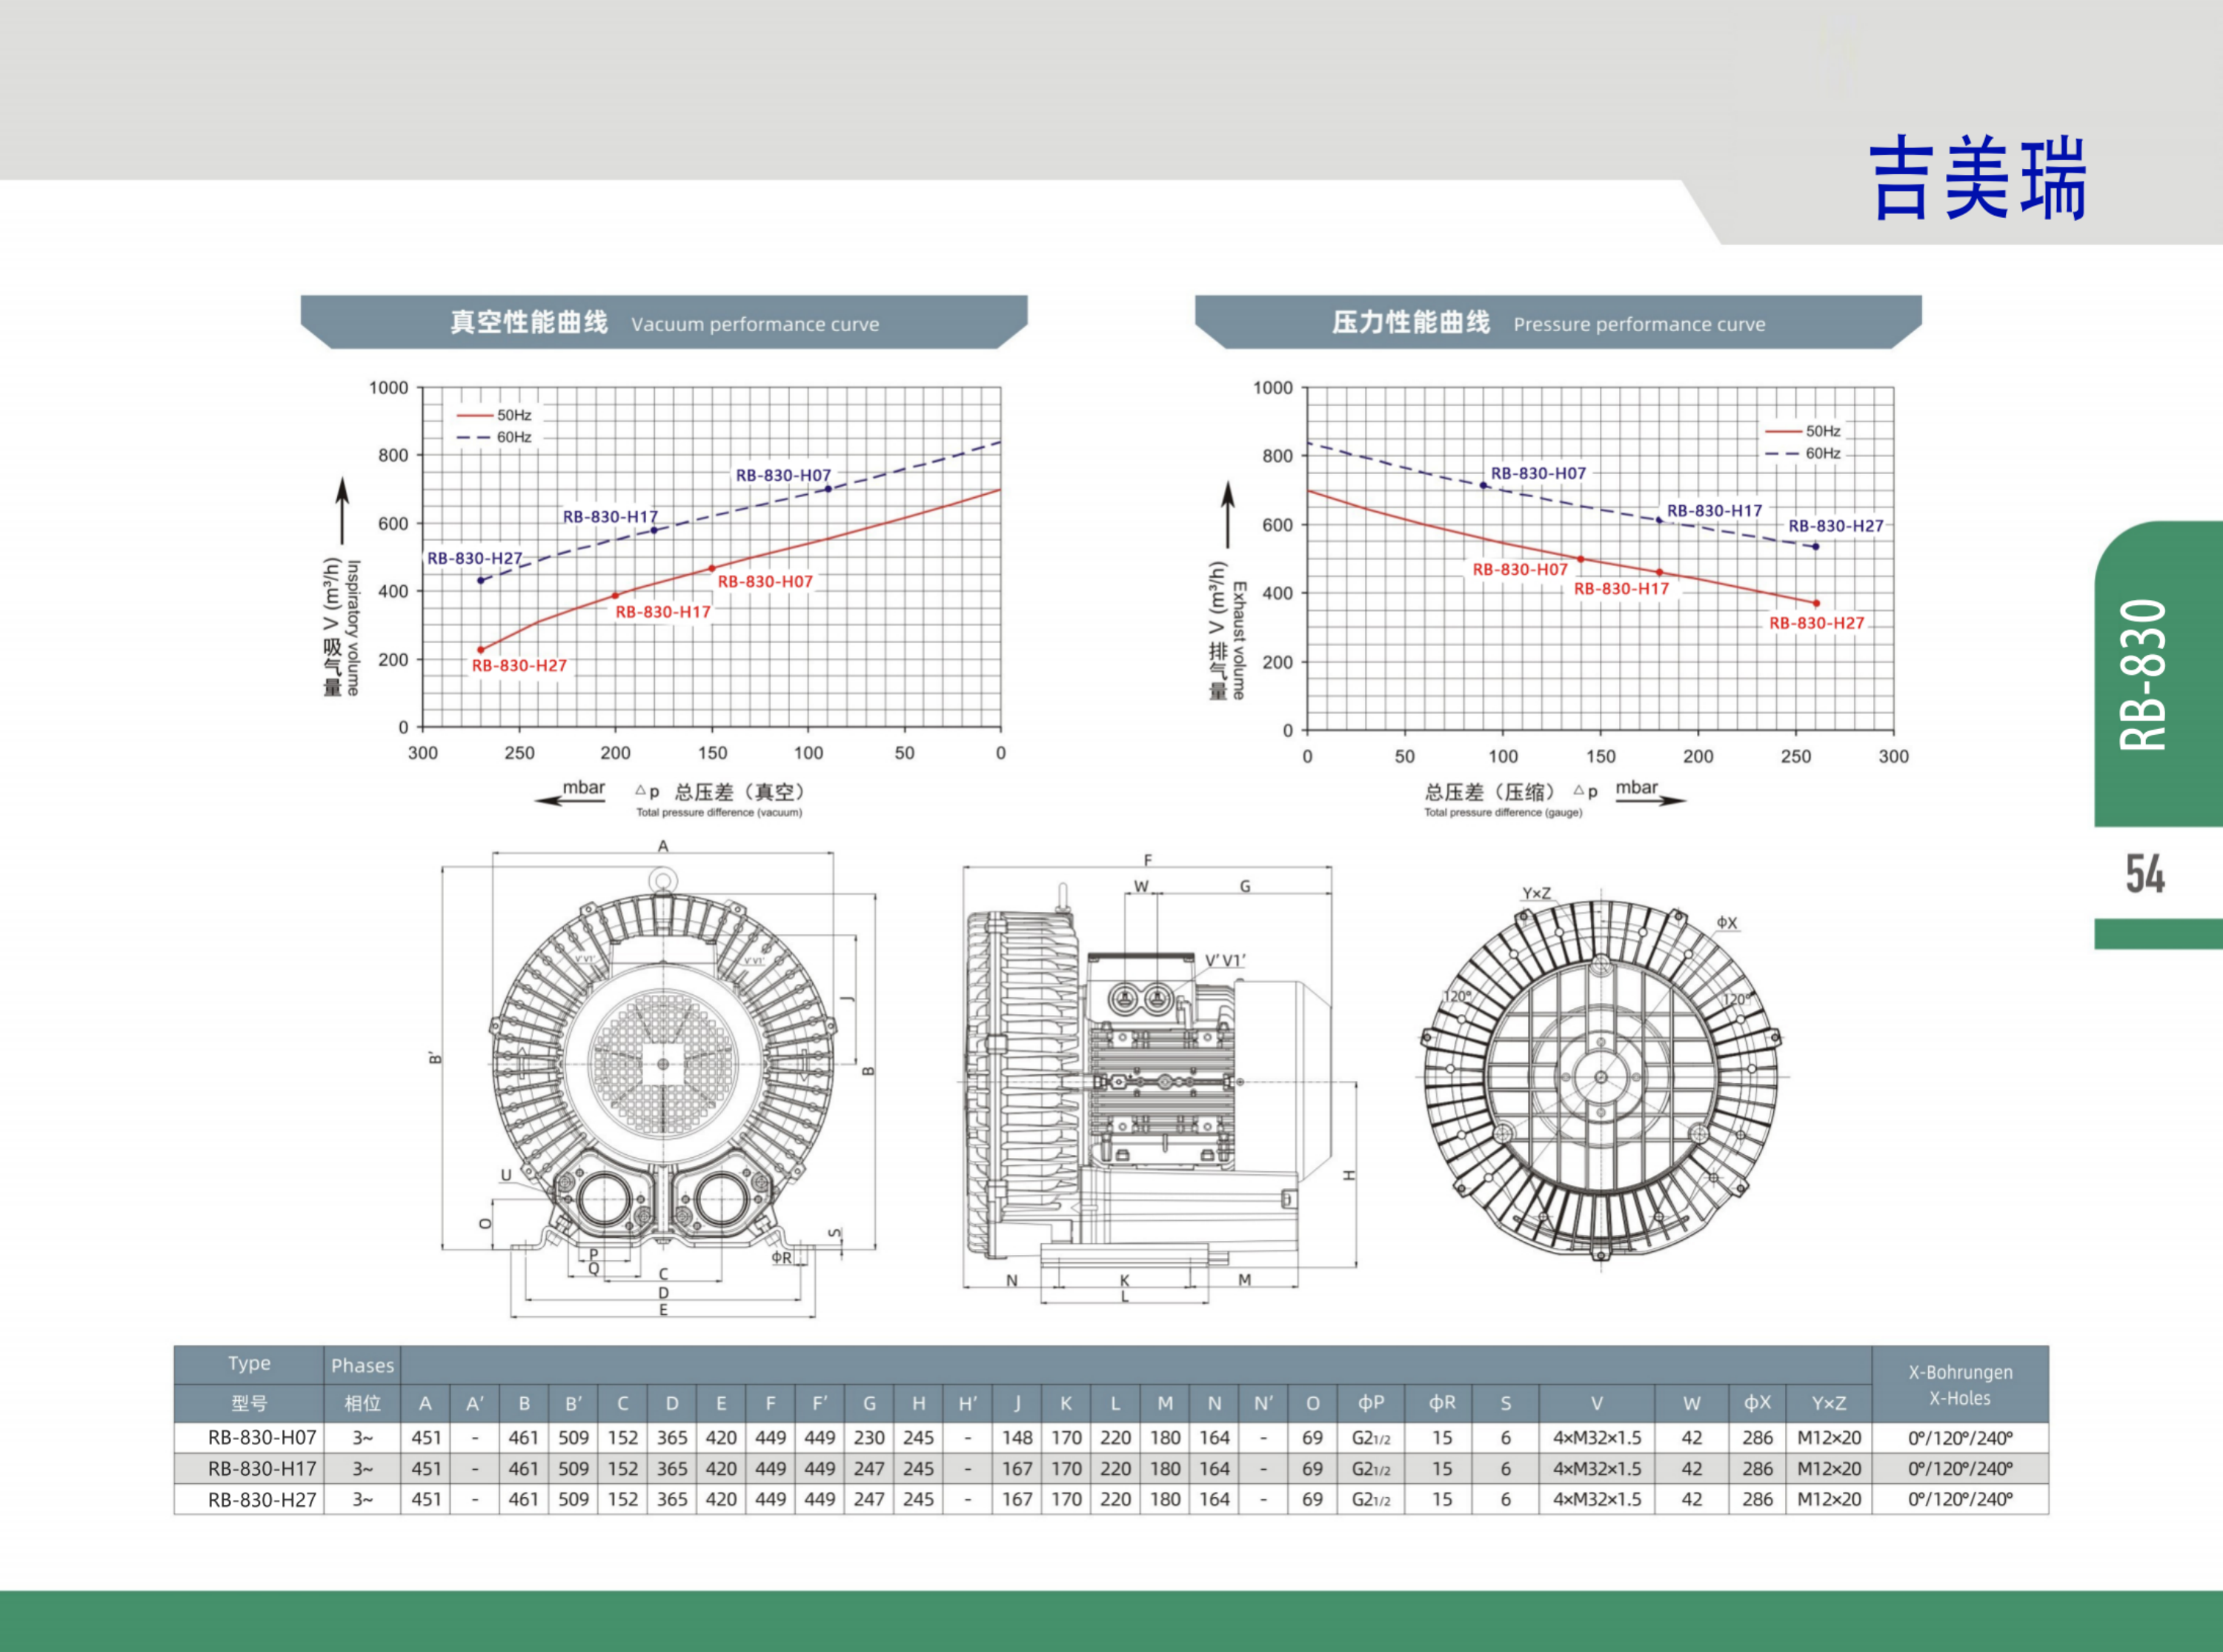The width and height of the screenshot is (2223, 1652).
Task: Click red RB-830-H07 label in pressure chart
Action: (1520, 569)
